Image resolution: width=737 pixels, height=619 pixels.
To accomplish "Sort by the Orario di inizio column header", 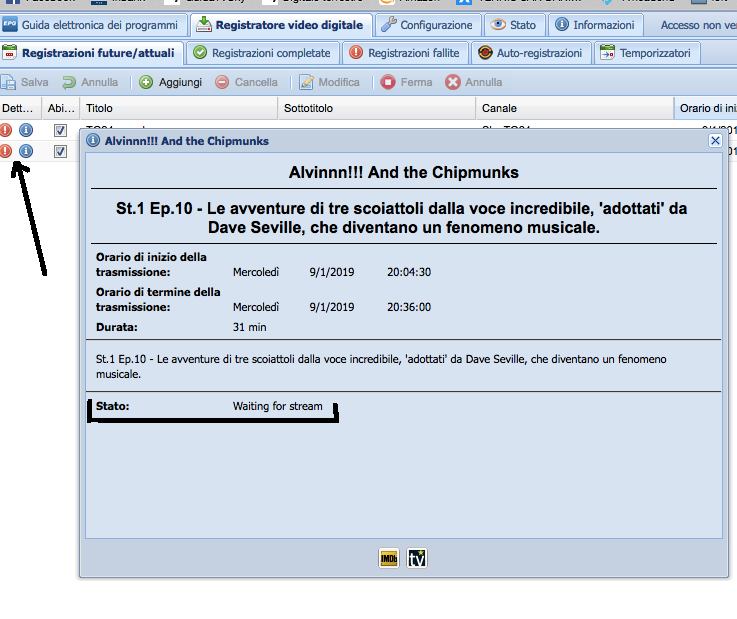I will (706, 108).
